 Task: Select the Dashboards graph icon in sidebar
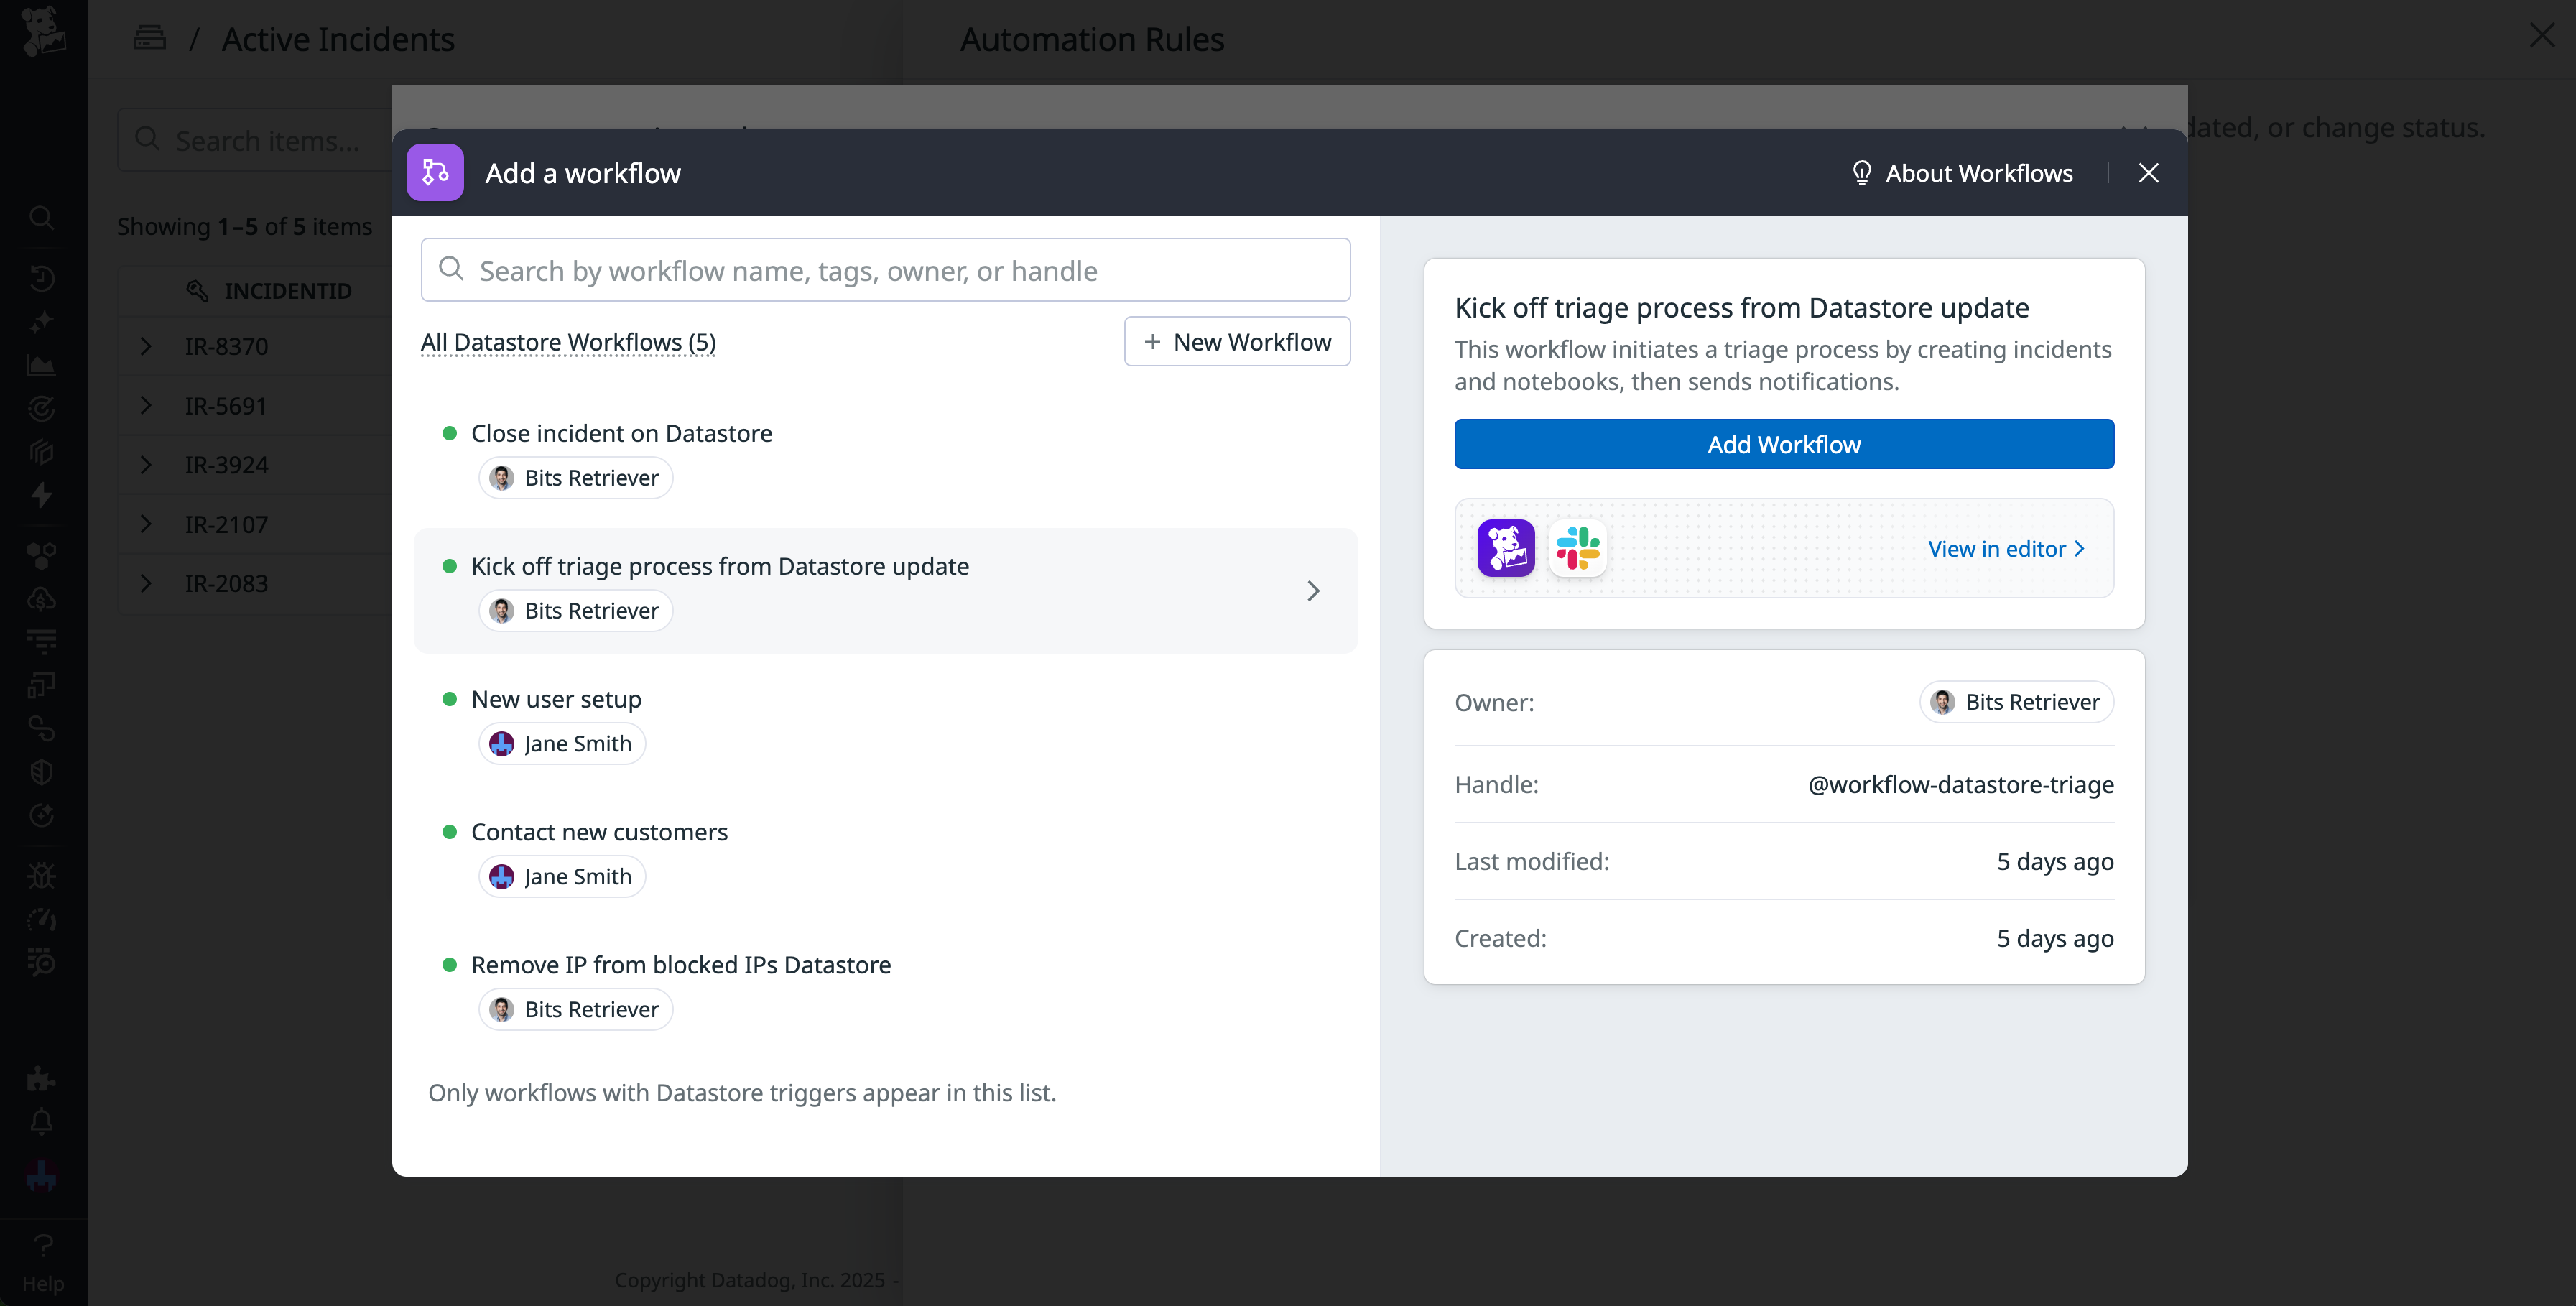coord(42,364)
